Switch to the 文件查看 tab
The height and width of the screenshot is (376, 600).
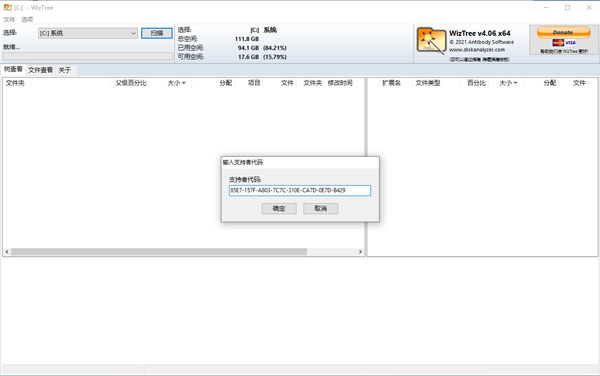point(41,70)
